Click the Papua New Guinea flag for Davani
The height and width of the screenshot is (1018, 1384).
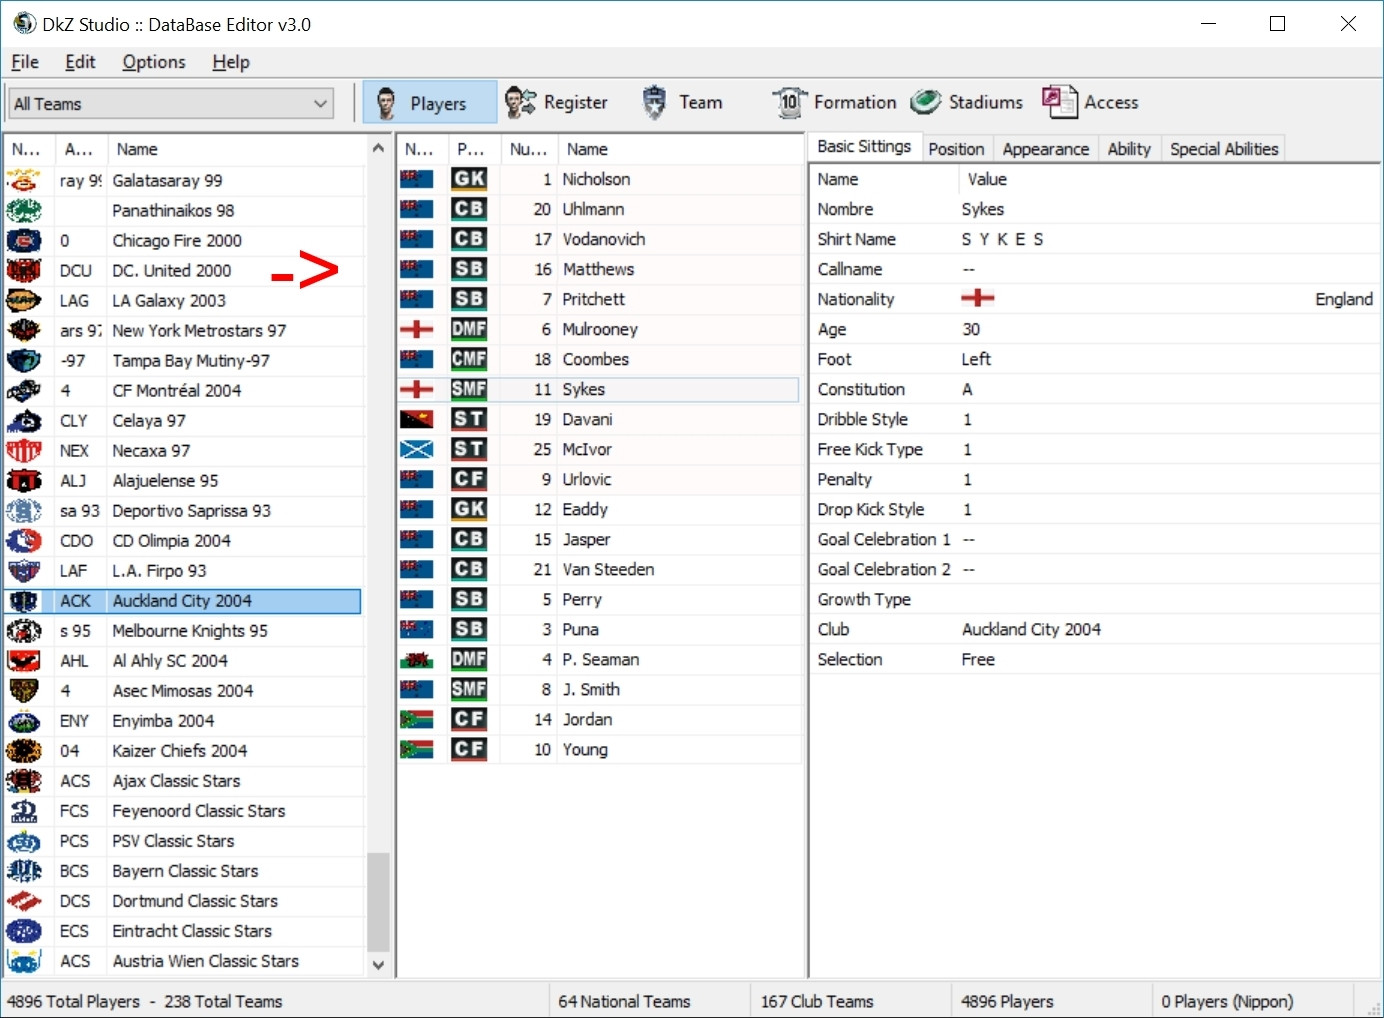417,419
